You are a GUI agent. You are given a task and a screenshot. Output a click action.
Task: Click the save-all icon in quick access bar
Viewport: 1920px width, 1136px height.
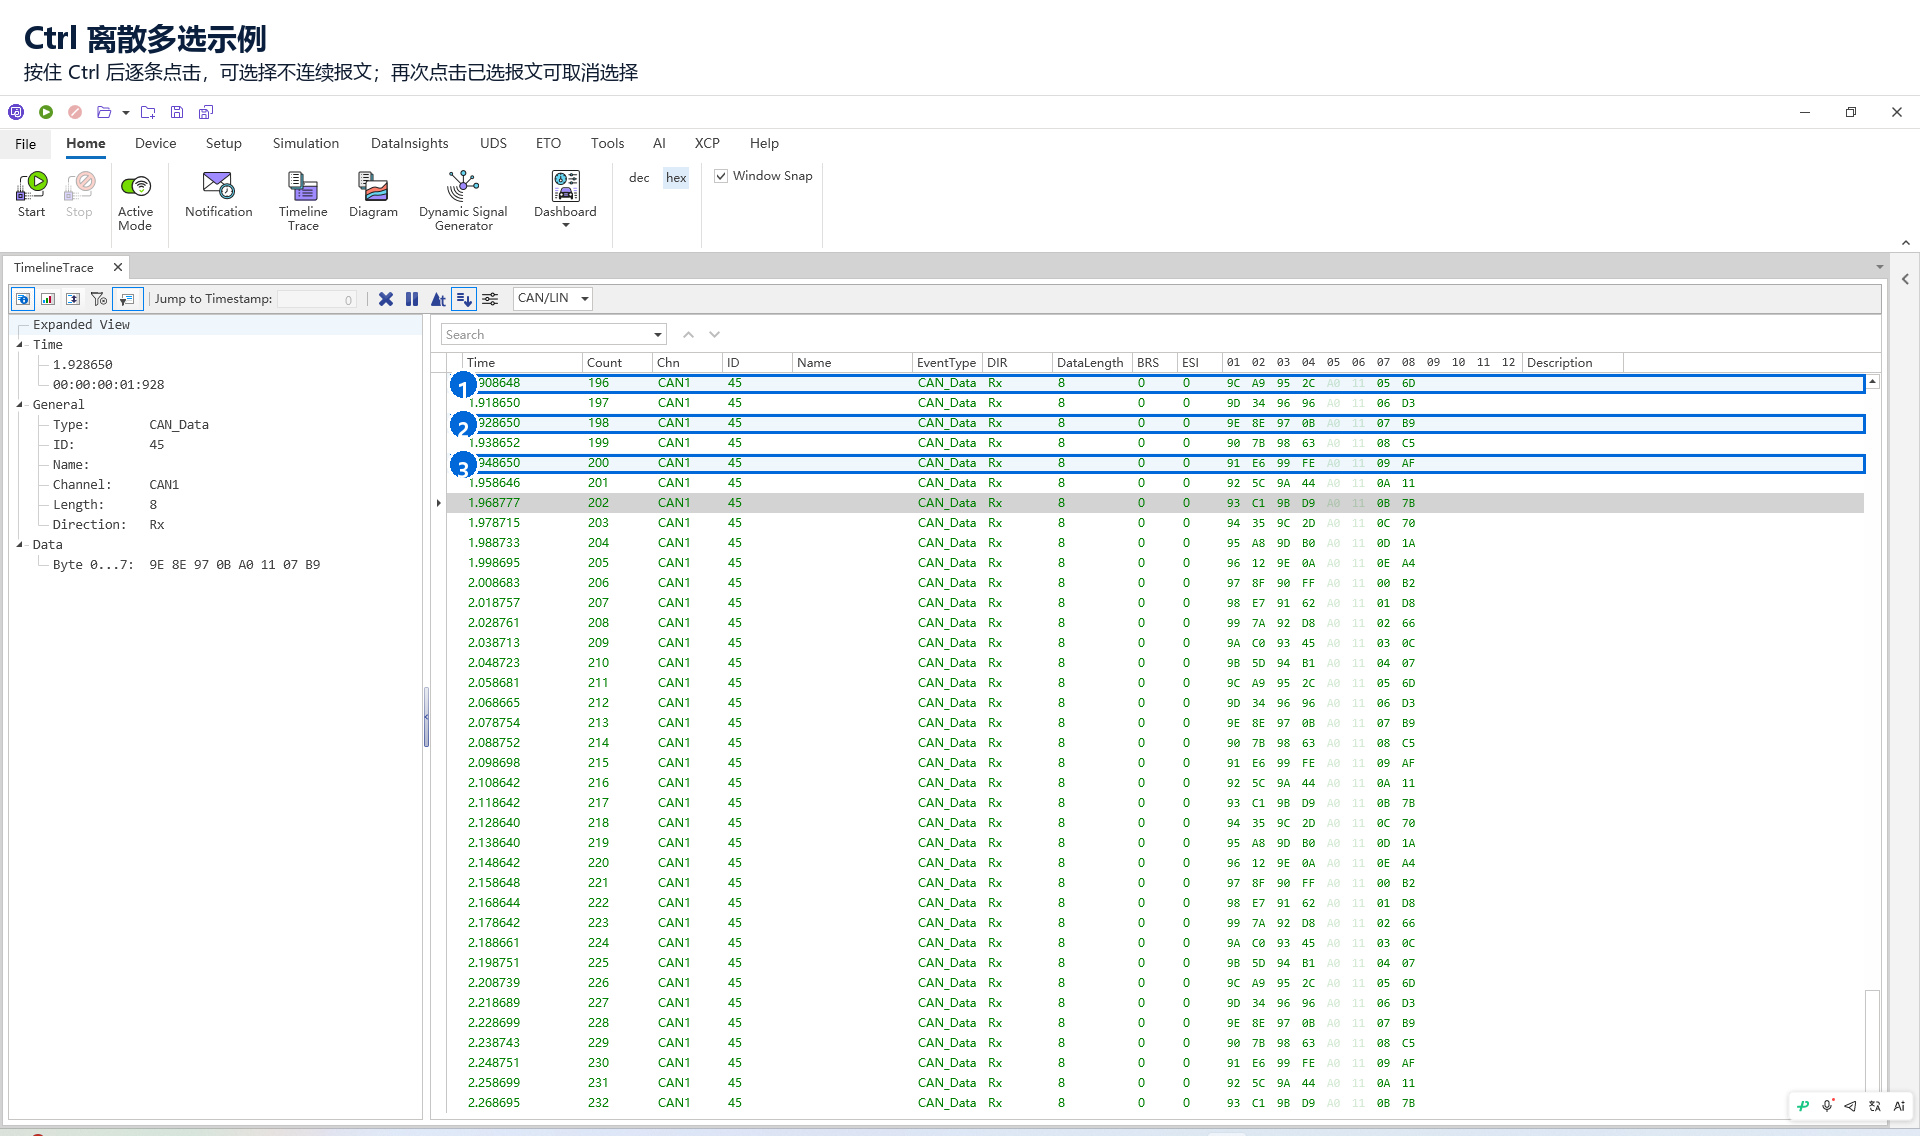(x=206, y=112)
